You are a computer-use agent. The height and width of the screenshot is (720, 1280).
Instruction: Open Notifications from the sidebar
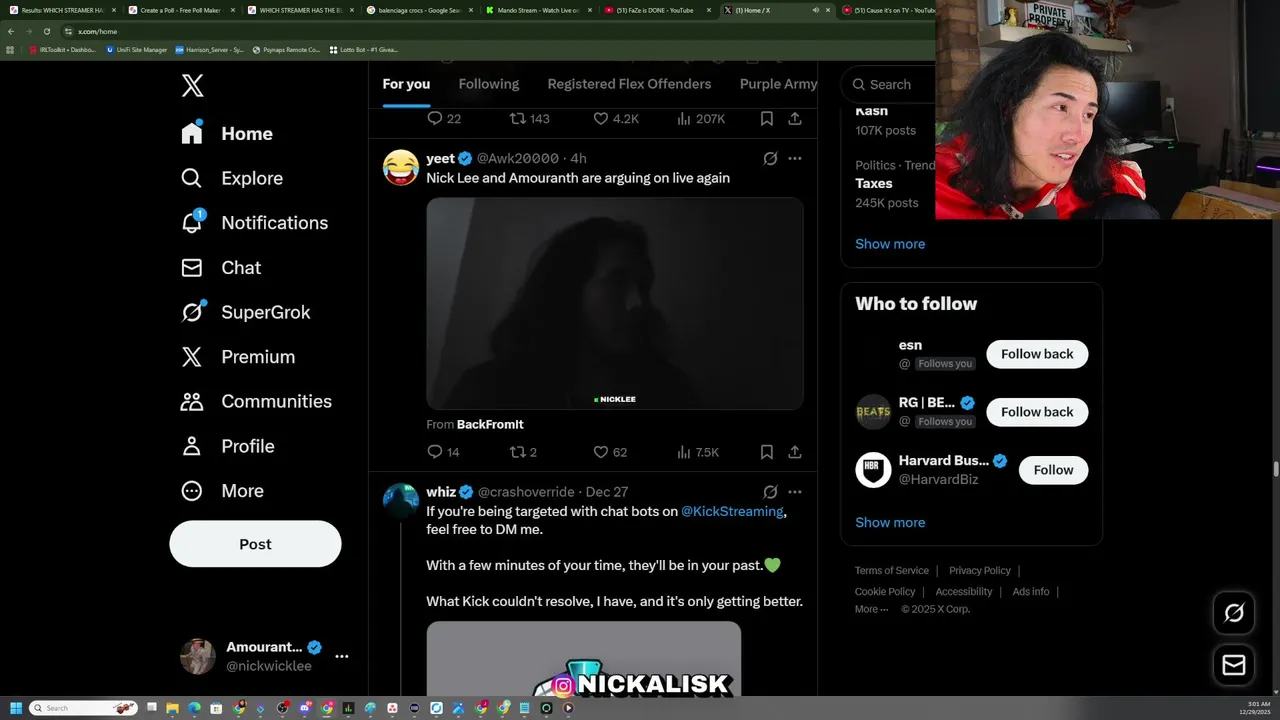tap(254, 223)
